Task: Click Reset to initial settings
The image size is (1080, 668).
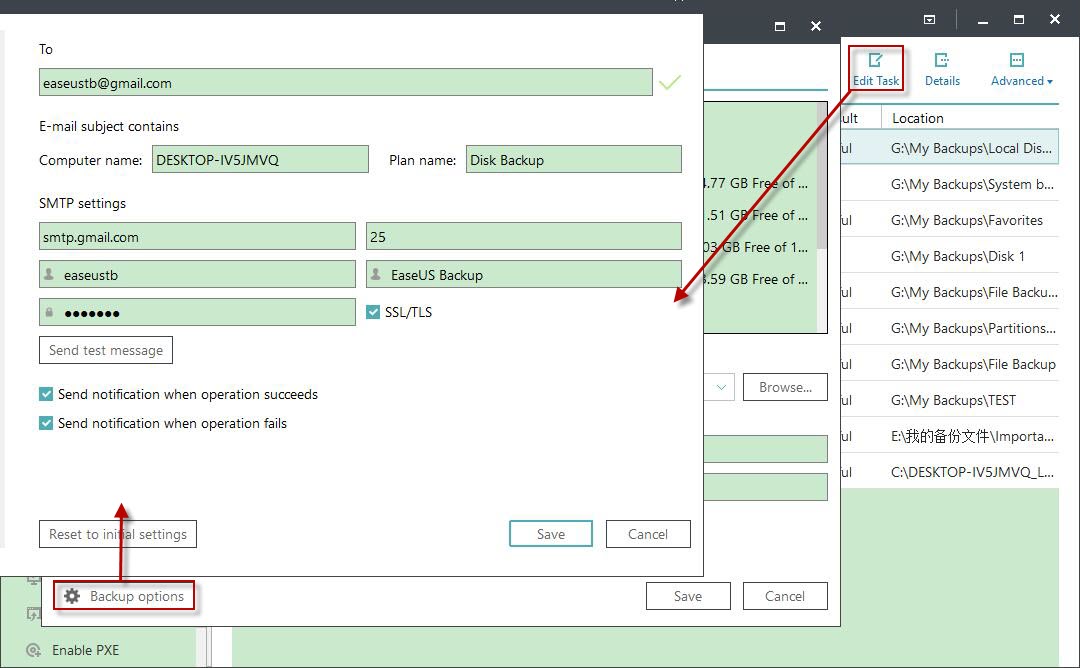Action: click(117, 533)
